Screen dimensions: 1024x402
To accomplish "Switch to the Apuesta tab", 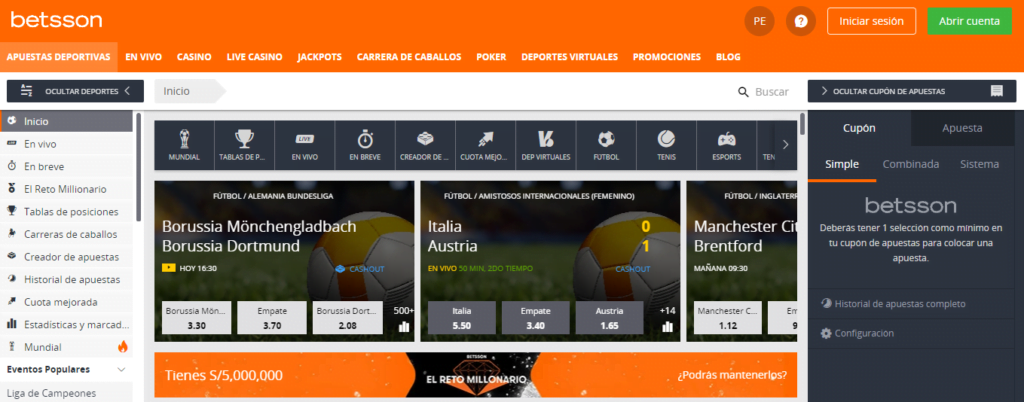I will click(962, 128).
